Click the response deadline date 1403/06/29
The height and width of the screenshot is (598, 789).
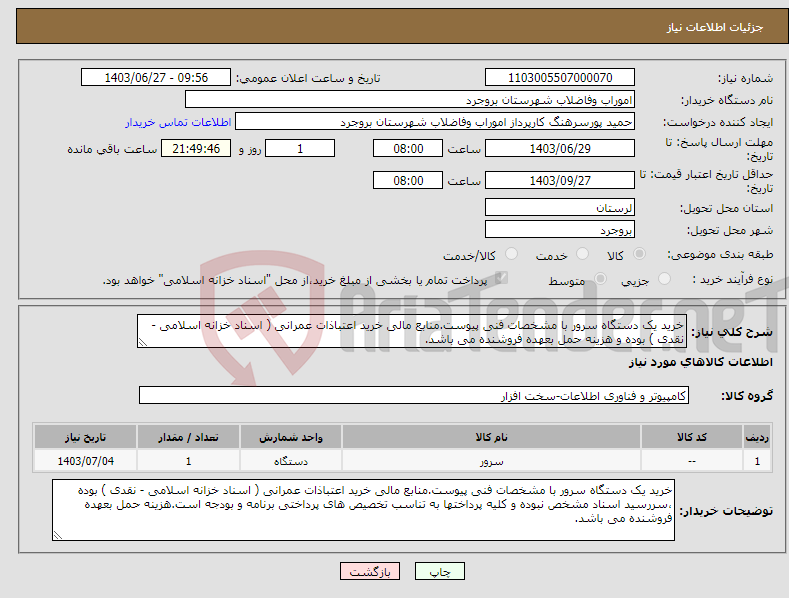point(560,148)
